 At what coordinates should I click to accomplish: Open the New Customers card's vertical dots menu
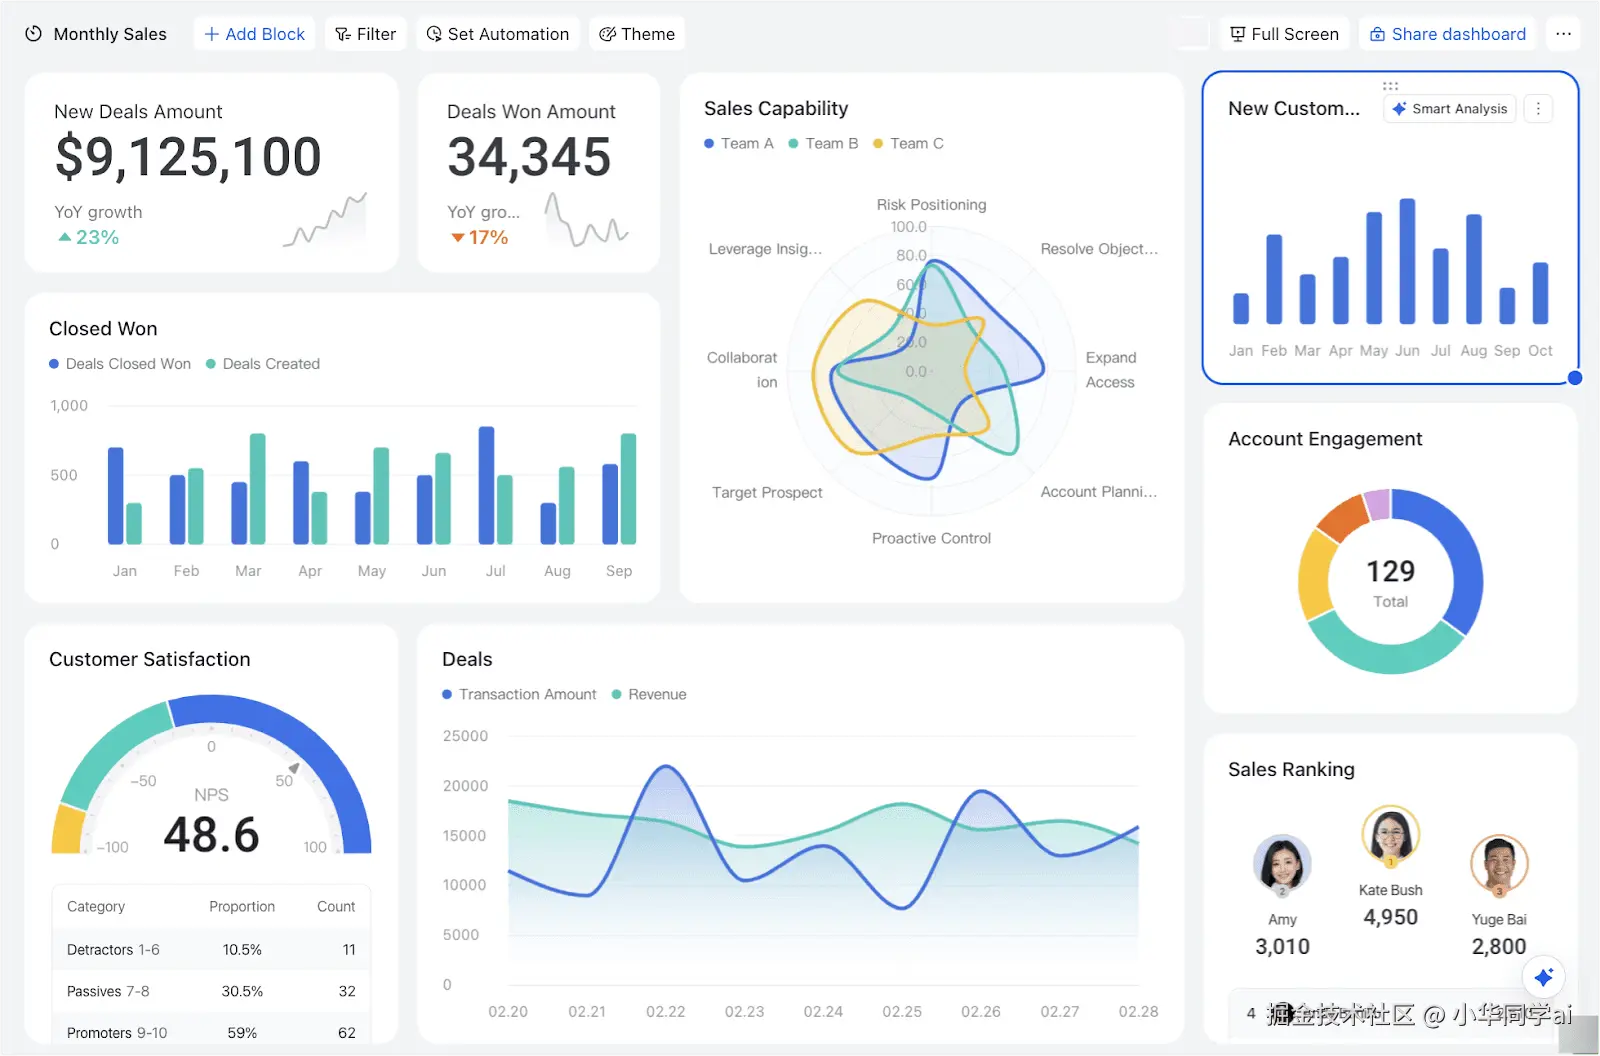click(x=1538, y=109)
